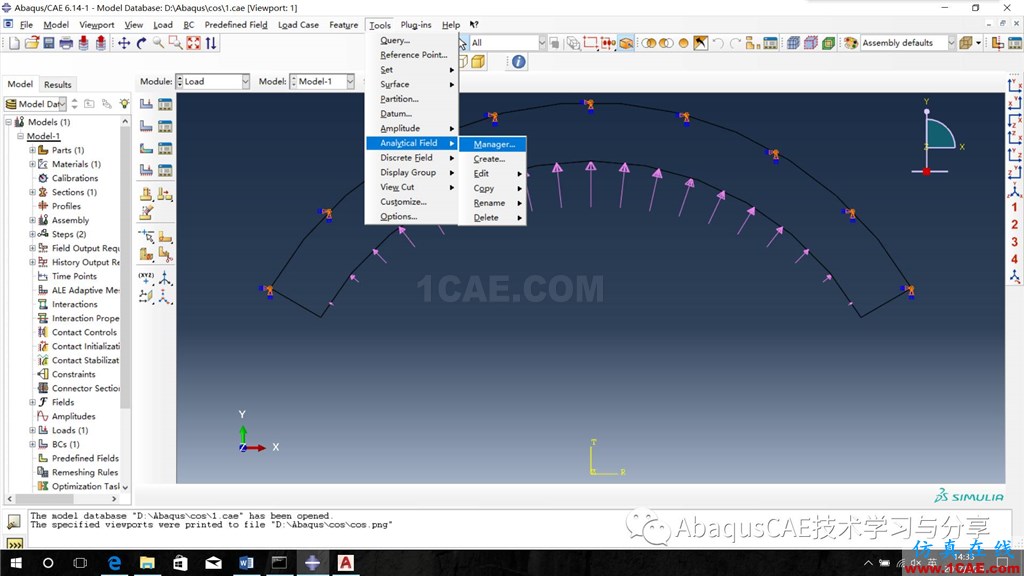Click the New Model Database icon

tap(14, 43)
